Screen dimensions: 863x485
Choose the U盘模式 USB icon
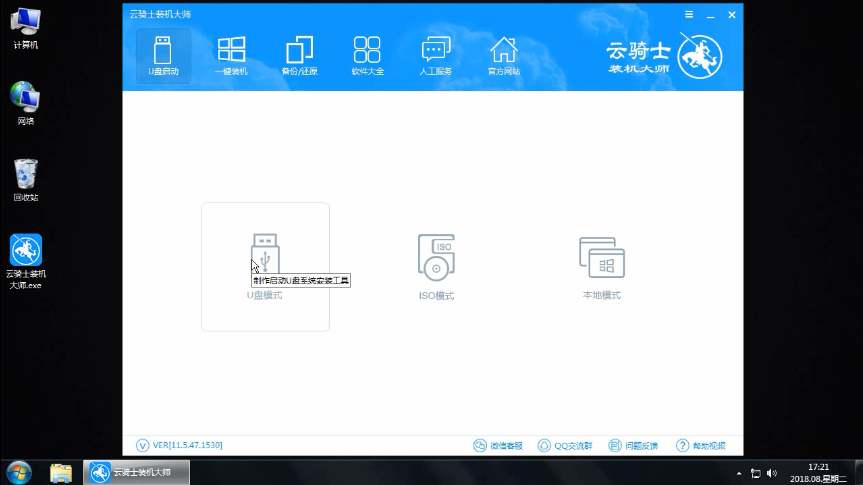point(265,254)
